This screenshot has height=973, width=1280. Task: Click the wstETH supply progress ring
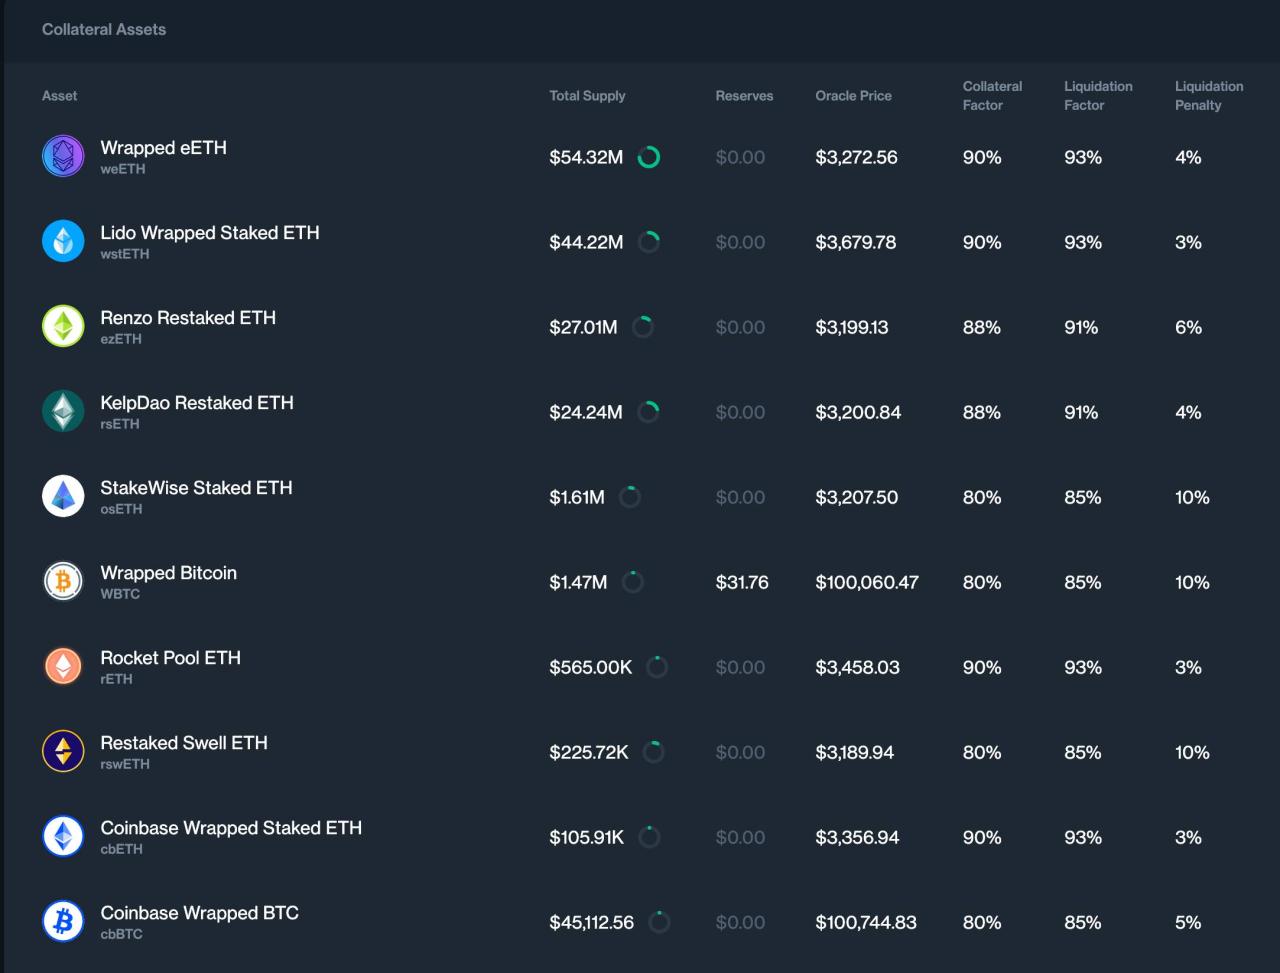(x=649, y=242)
